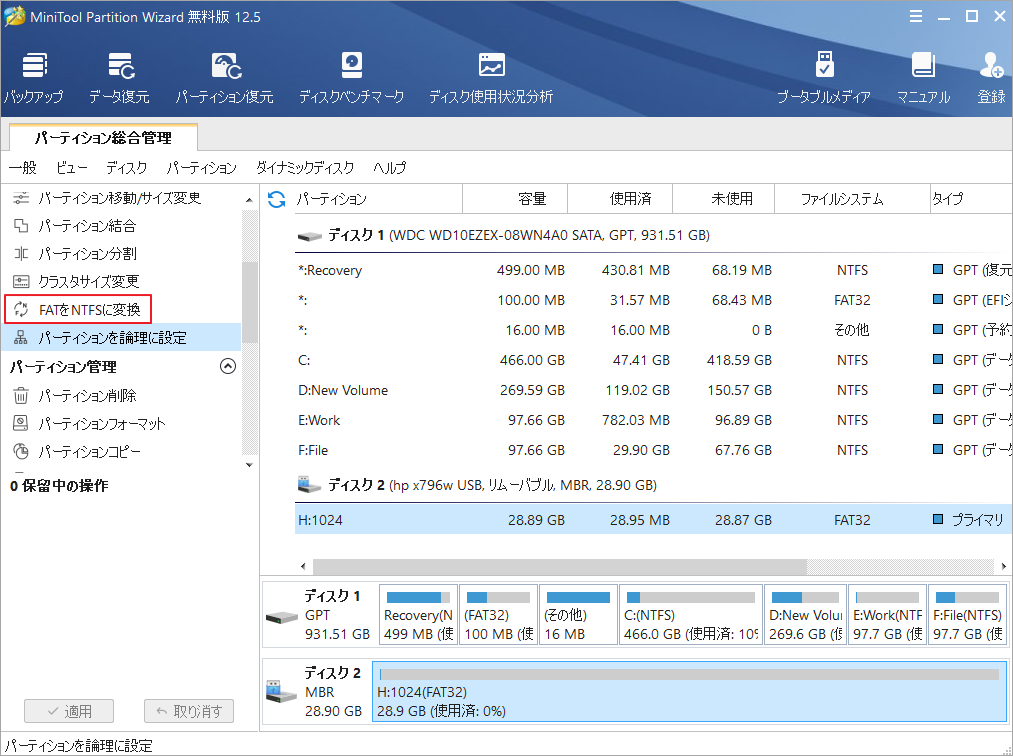
Task: Sort by タイプ column header
Action: click(x=970, y=198)
